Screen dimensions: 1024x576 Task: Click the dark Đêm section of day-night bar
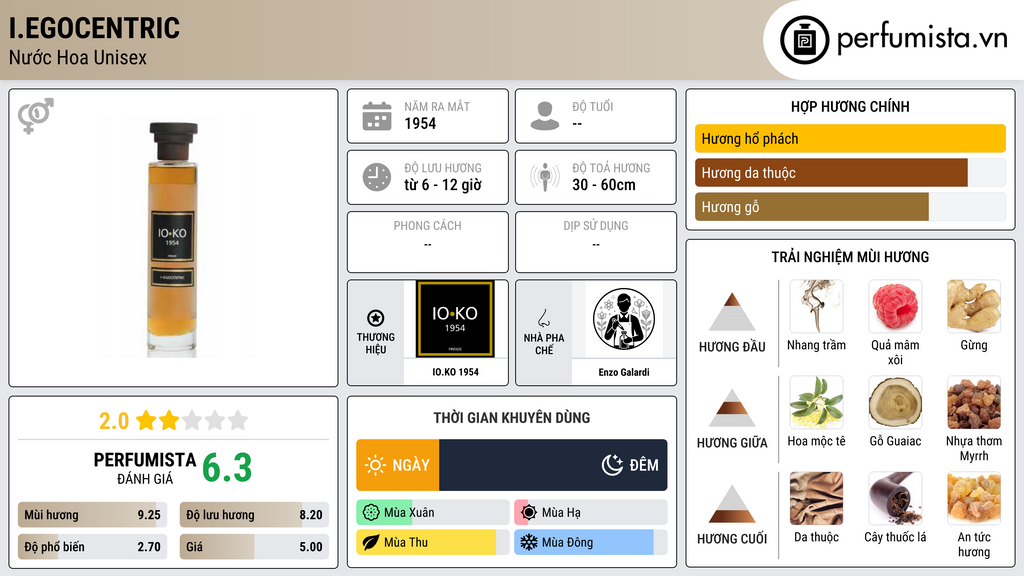(553, 465)
